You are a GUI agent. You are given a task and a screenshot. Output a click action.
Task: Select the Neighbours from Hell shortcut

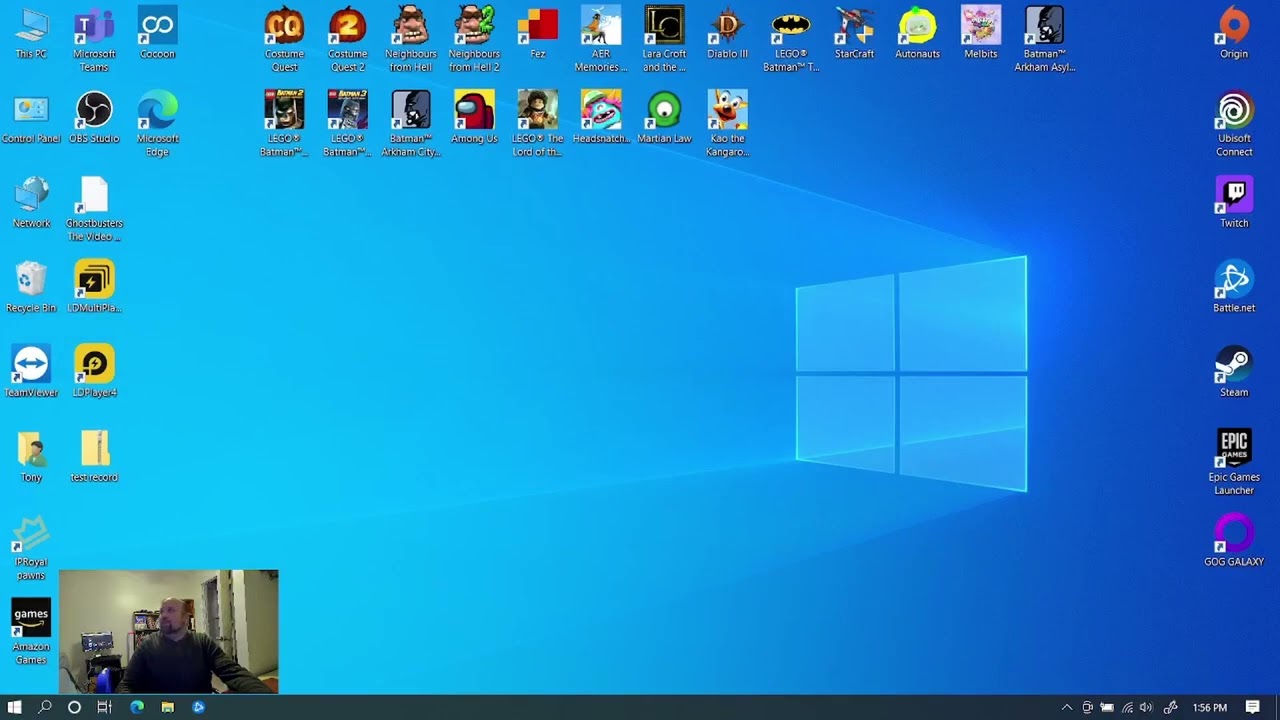pyautogui.click(x=411, y=40)
